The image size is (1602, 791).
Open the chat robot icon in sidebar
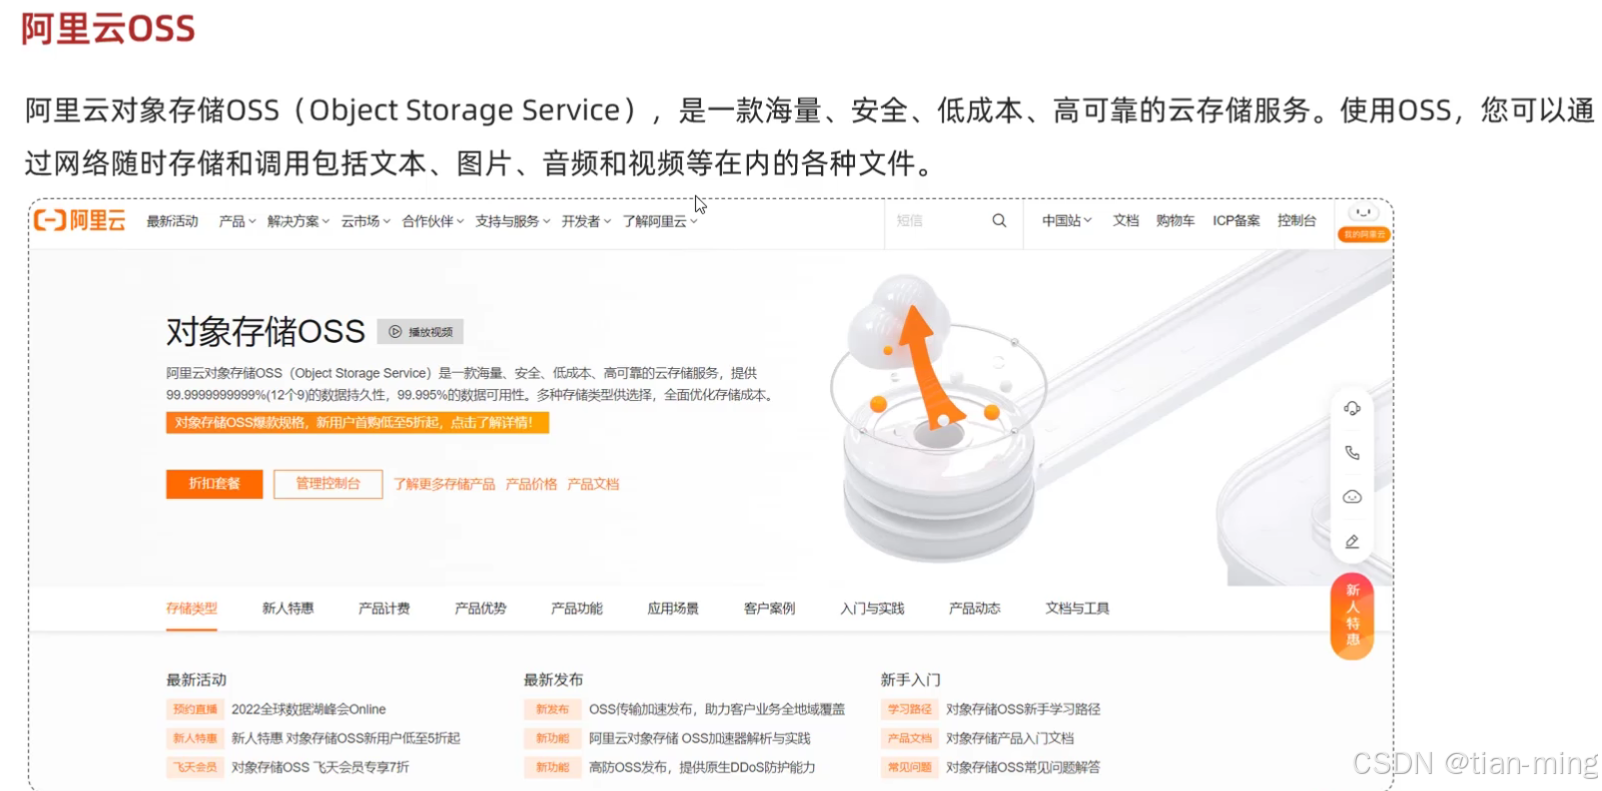point(1352,497)
